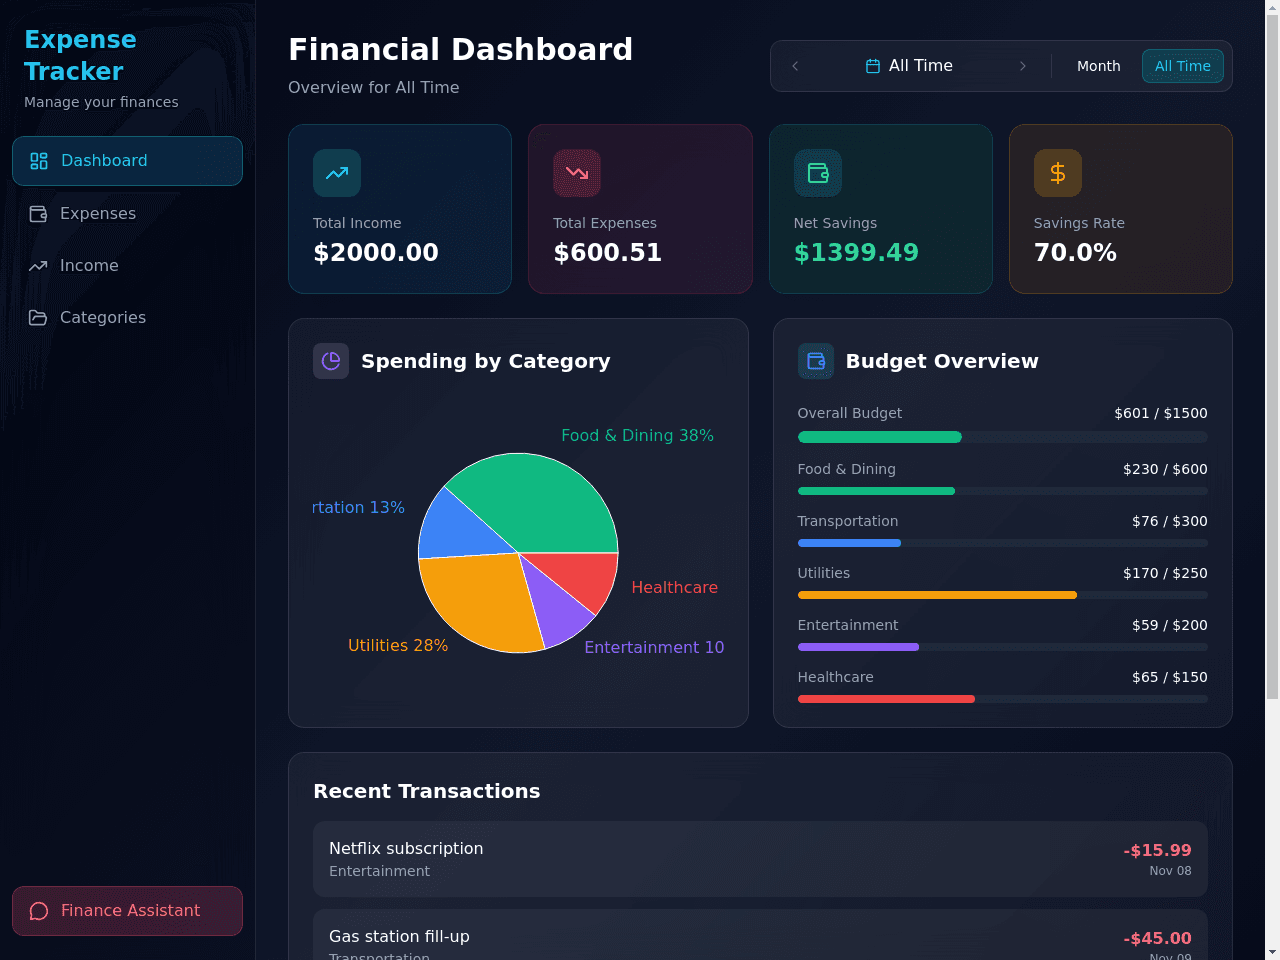The height and width of the screenshot is (960, 1280).
Task: Click the Spending by Category pie icon
Action: click(x=331, y=361)
